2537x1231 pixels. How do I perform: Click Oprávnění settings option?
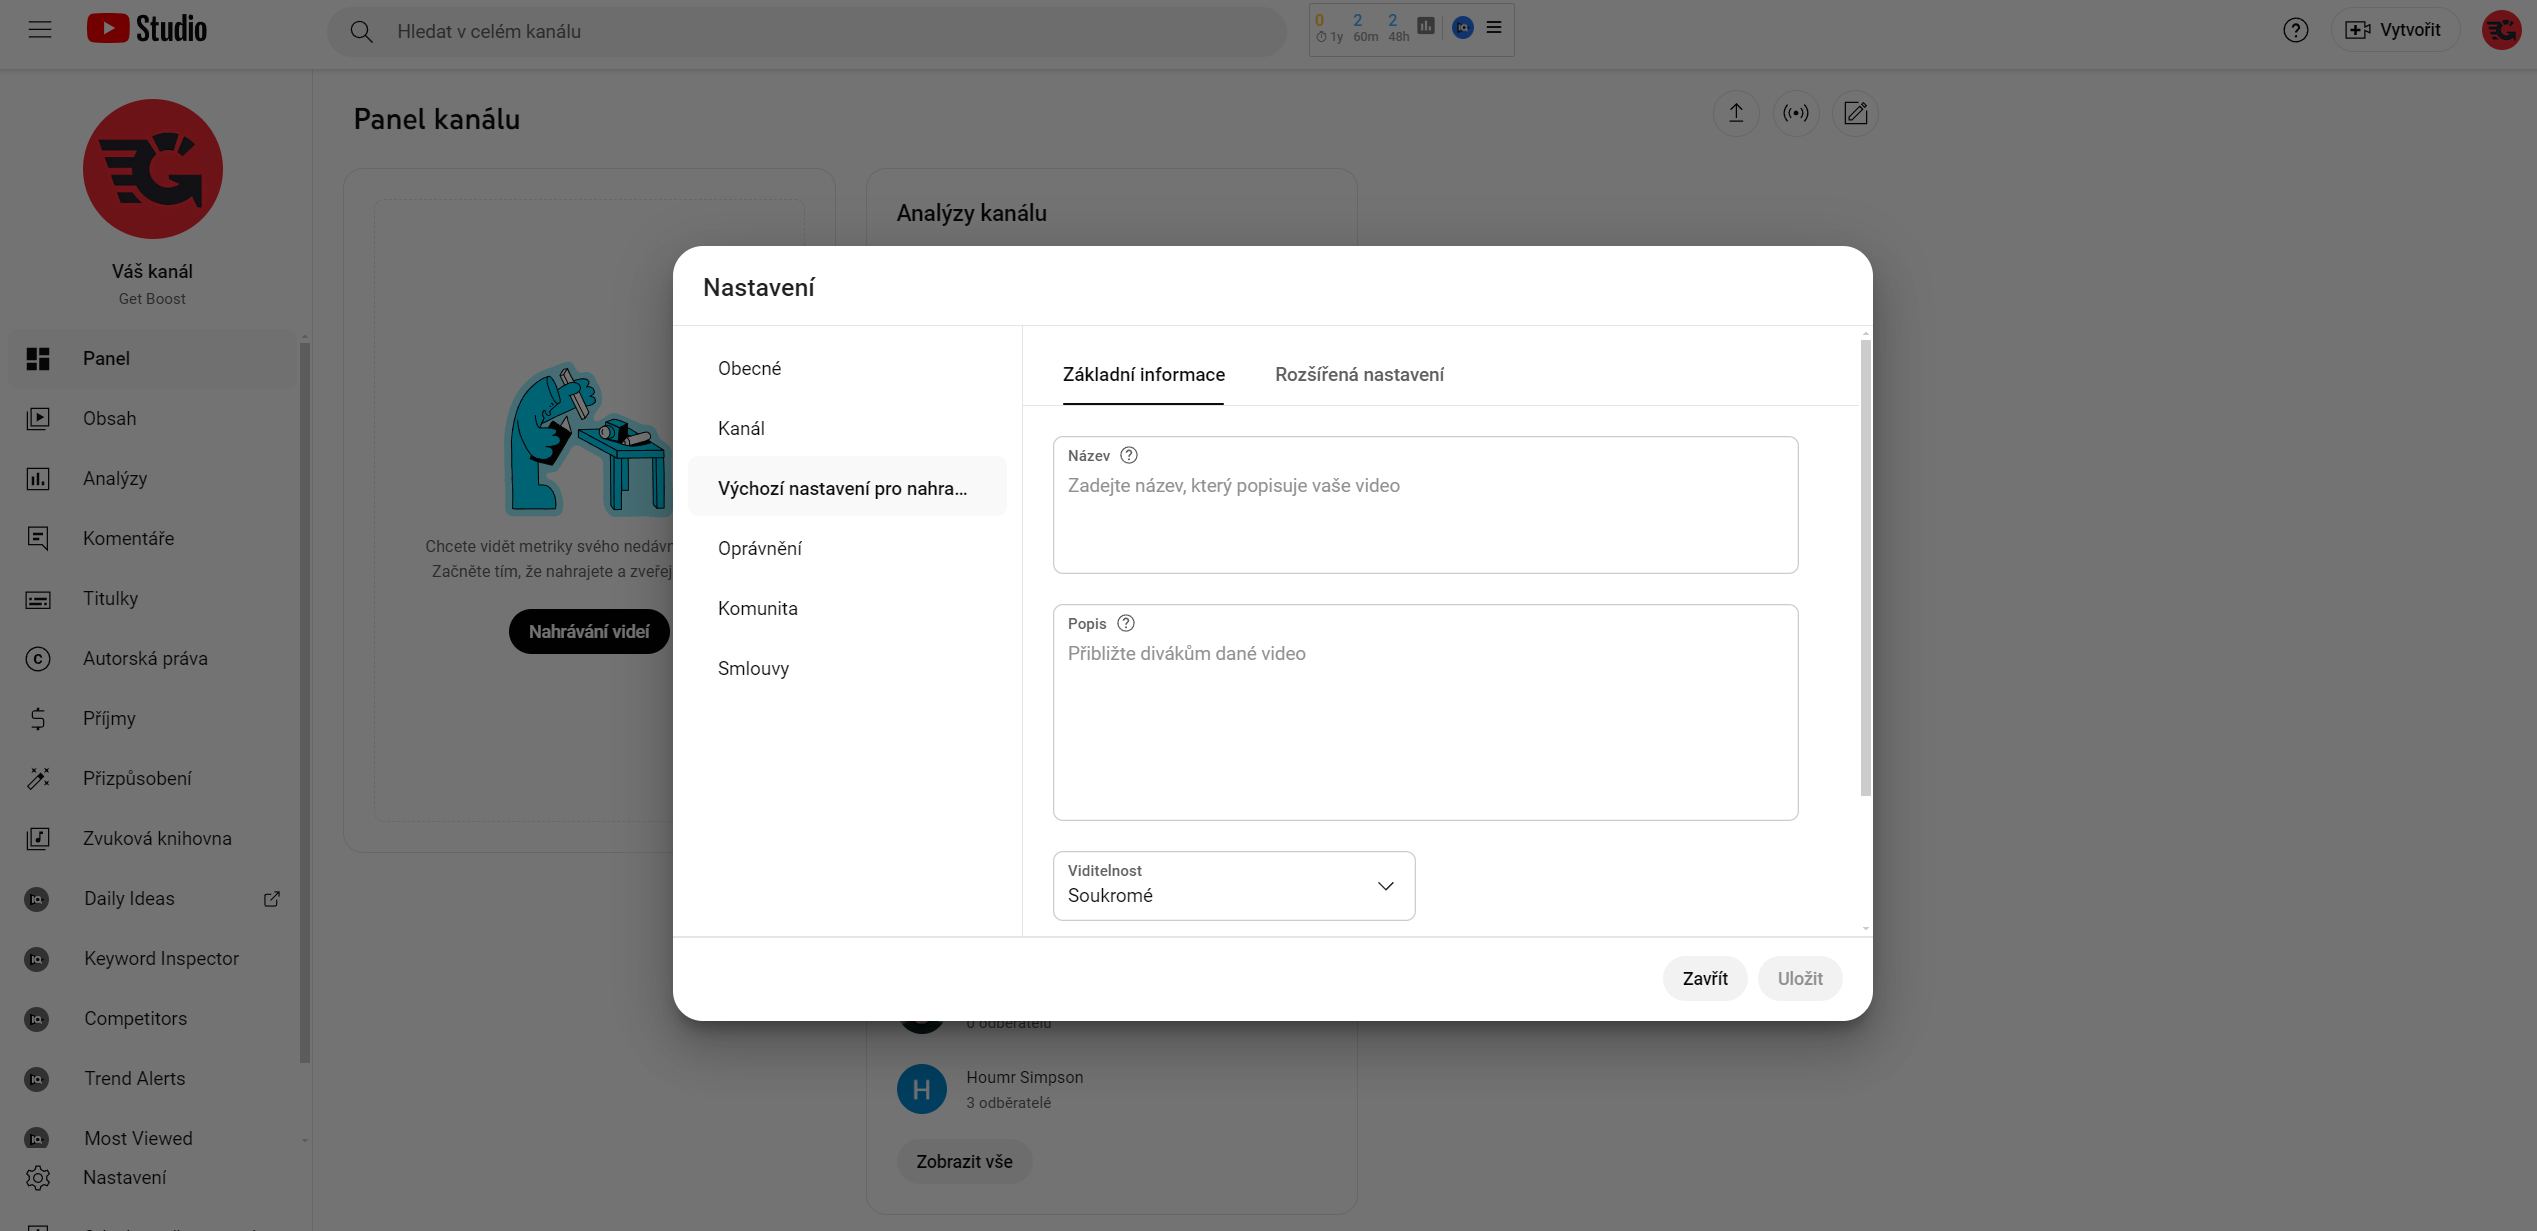[x=759, y=547]
